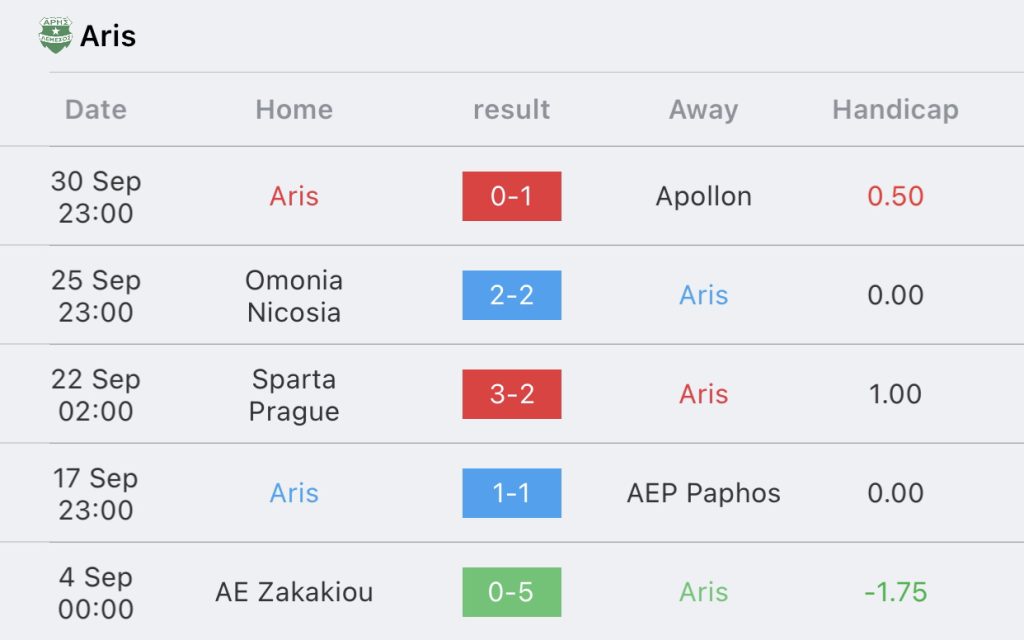The height and width of the screenshot is (640, 1024).
Task: Select the Home column header
Action: click(294, 110)
